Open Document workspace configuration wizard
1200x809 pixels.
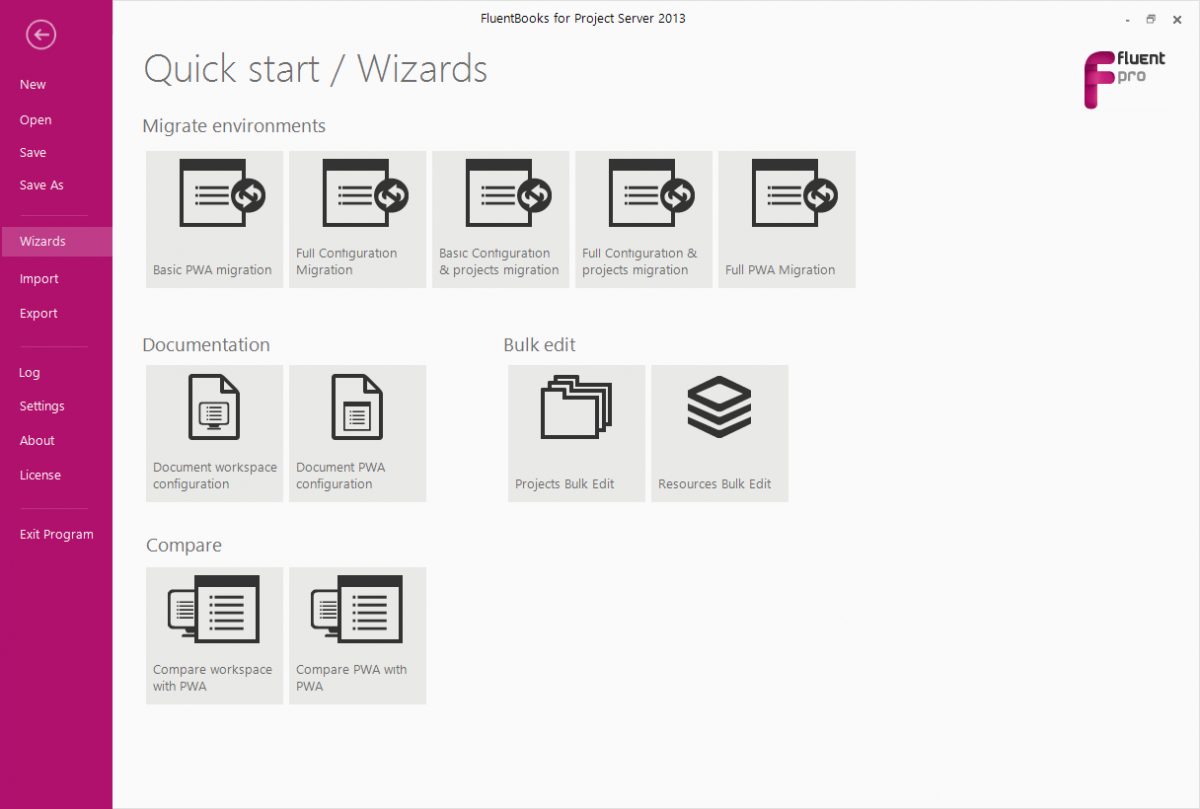point(214,433)
